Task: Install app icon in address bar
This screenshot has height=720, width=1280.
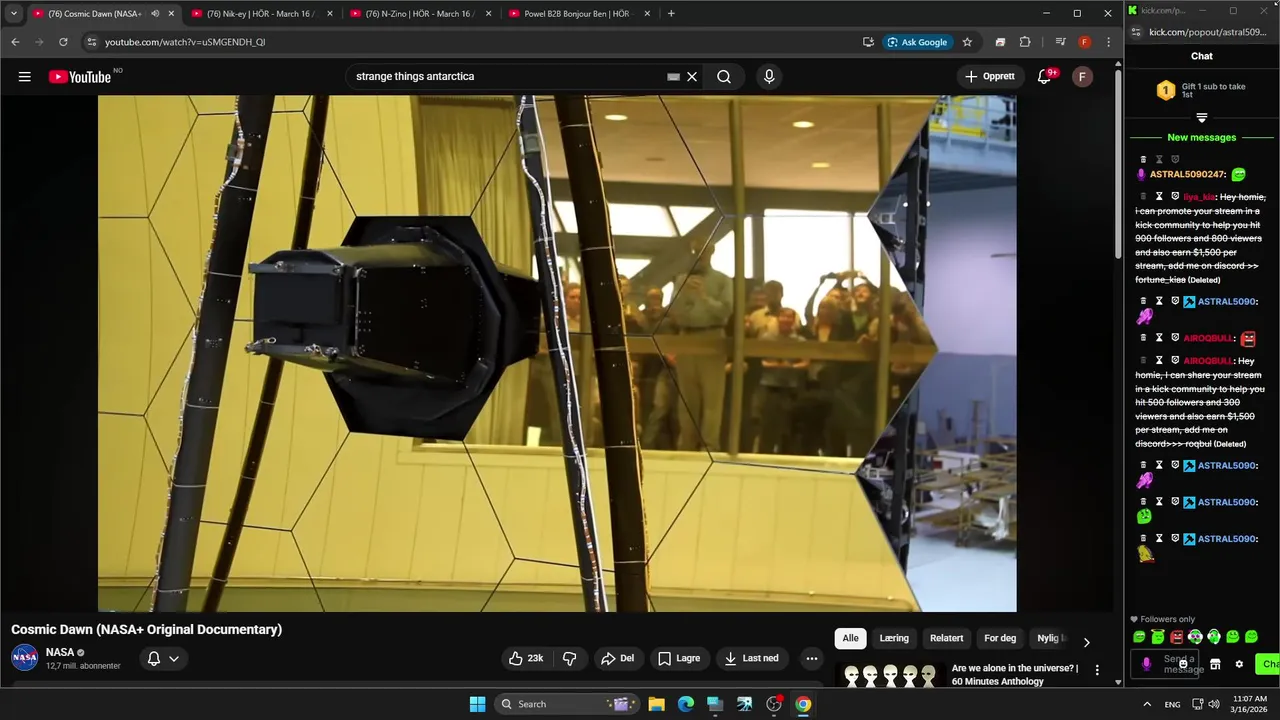Action: (x=868, y=42)
